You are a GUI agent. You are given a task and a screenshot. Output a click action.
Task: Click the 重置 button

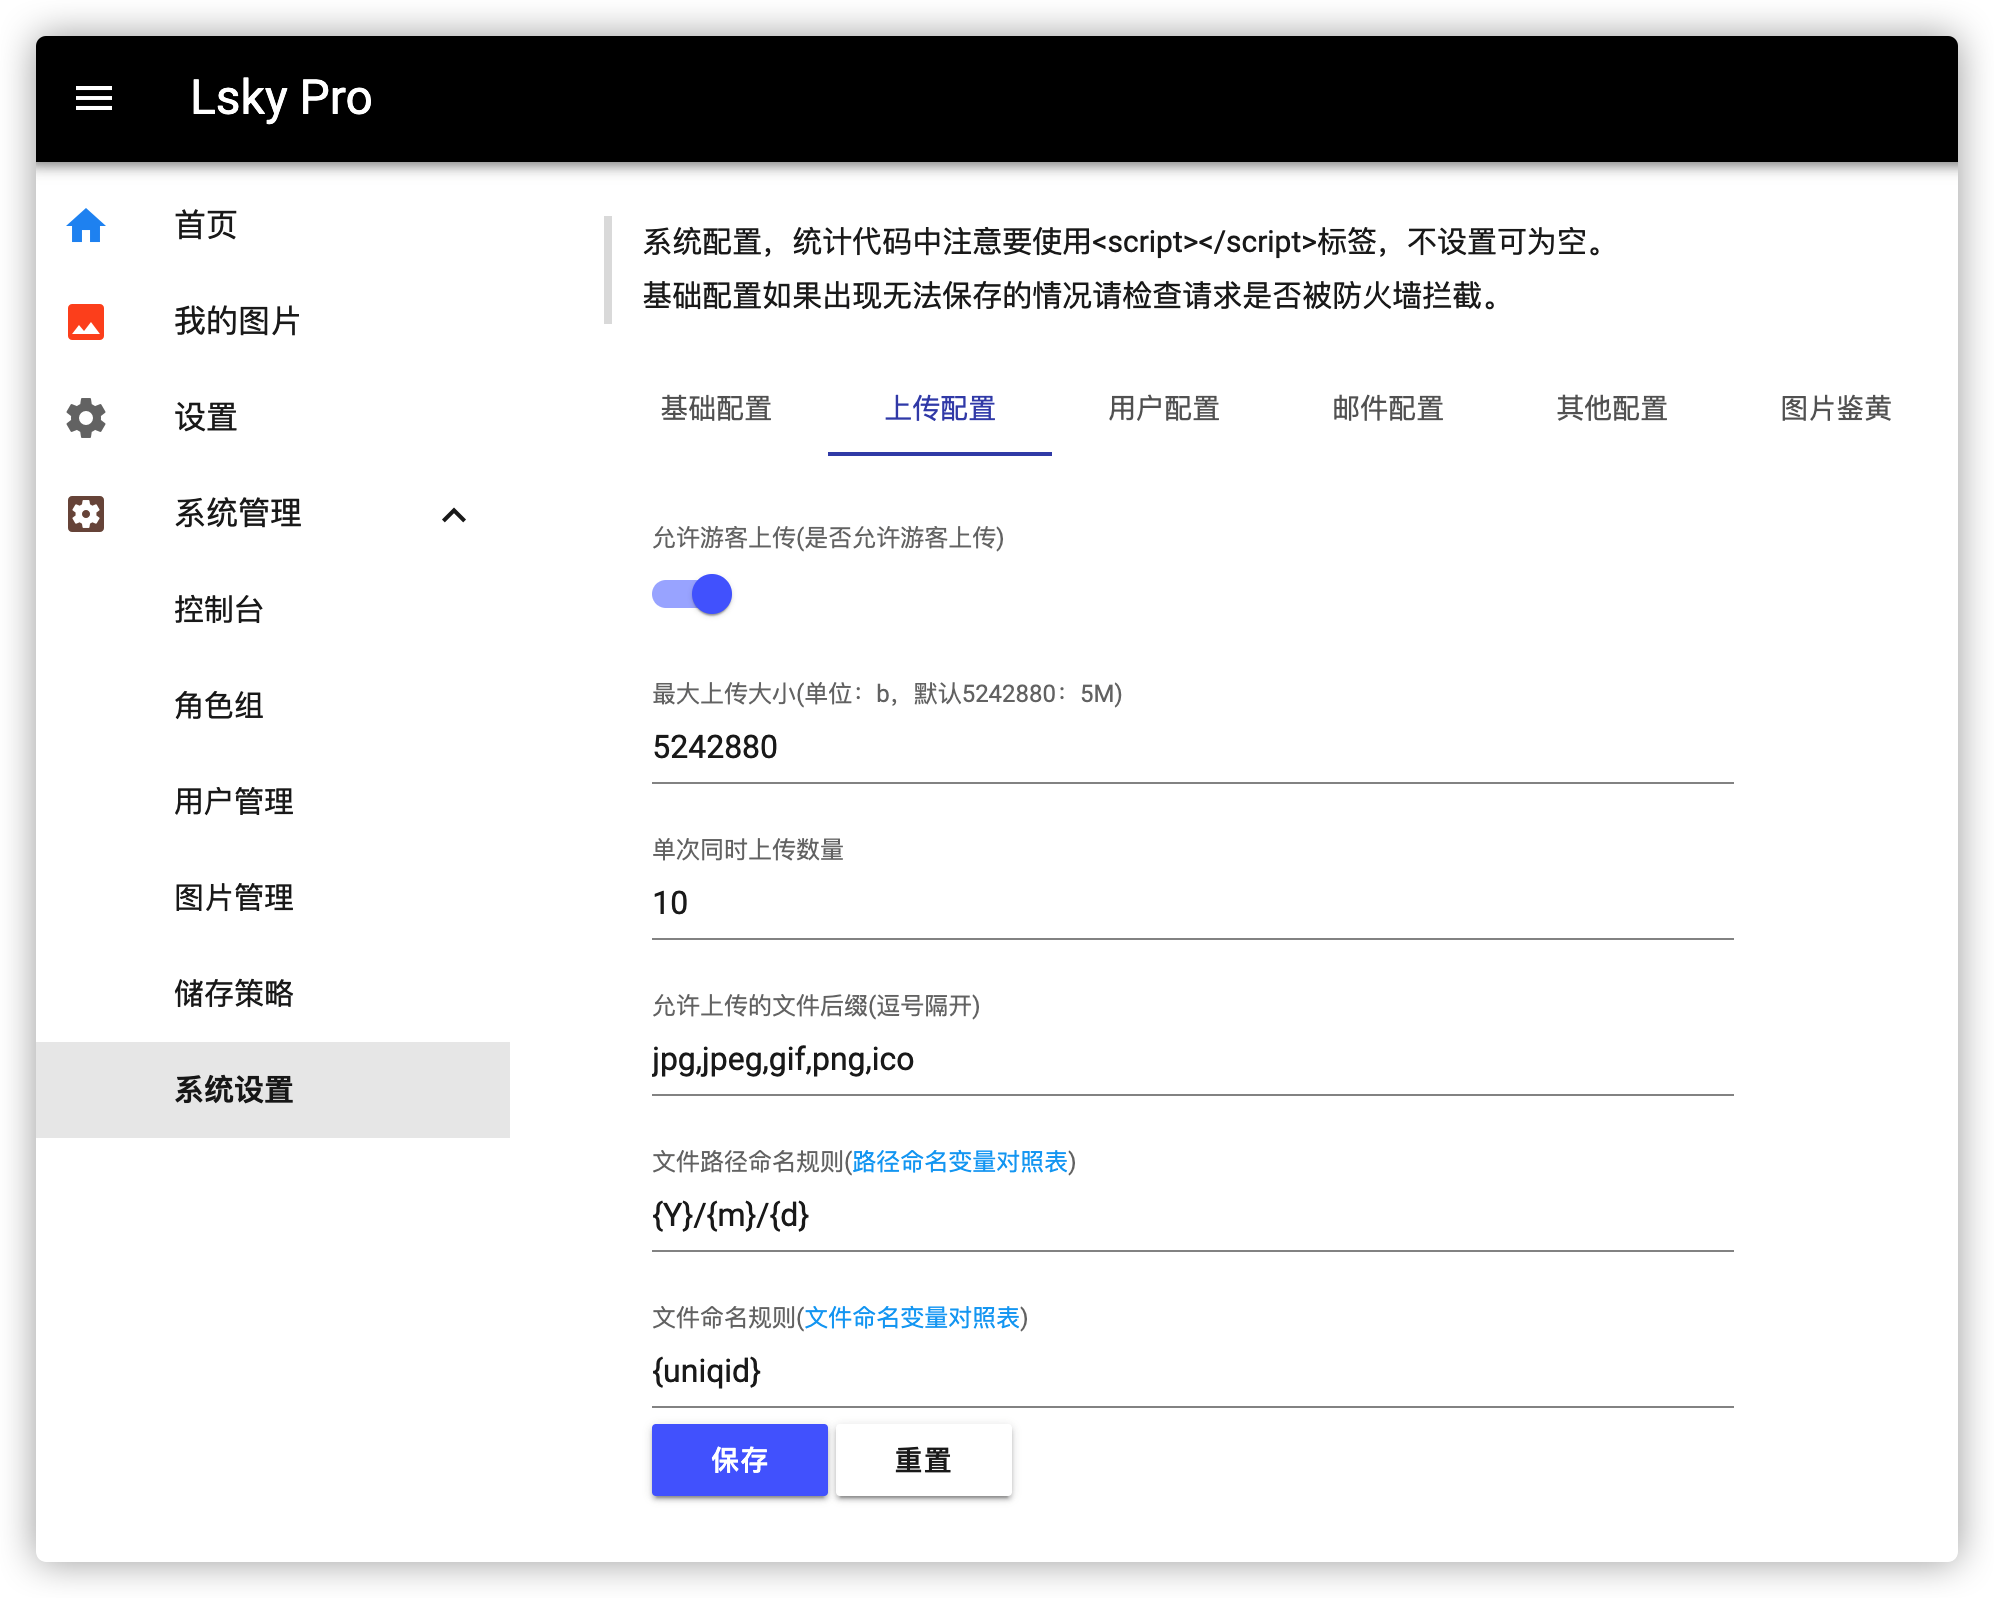tap(924, 1460)
